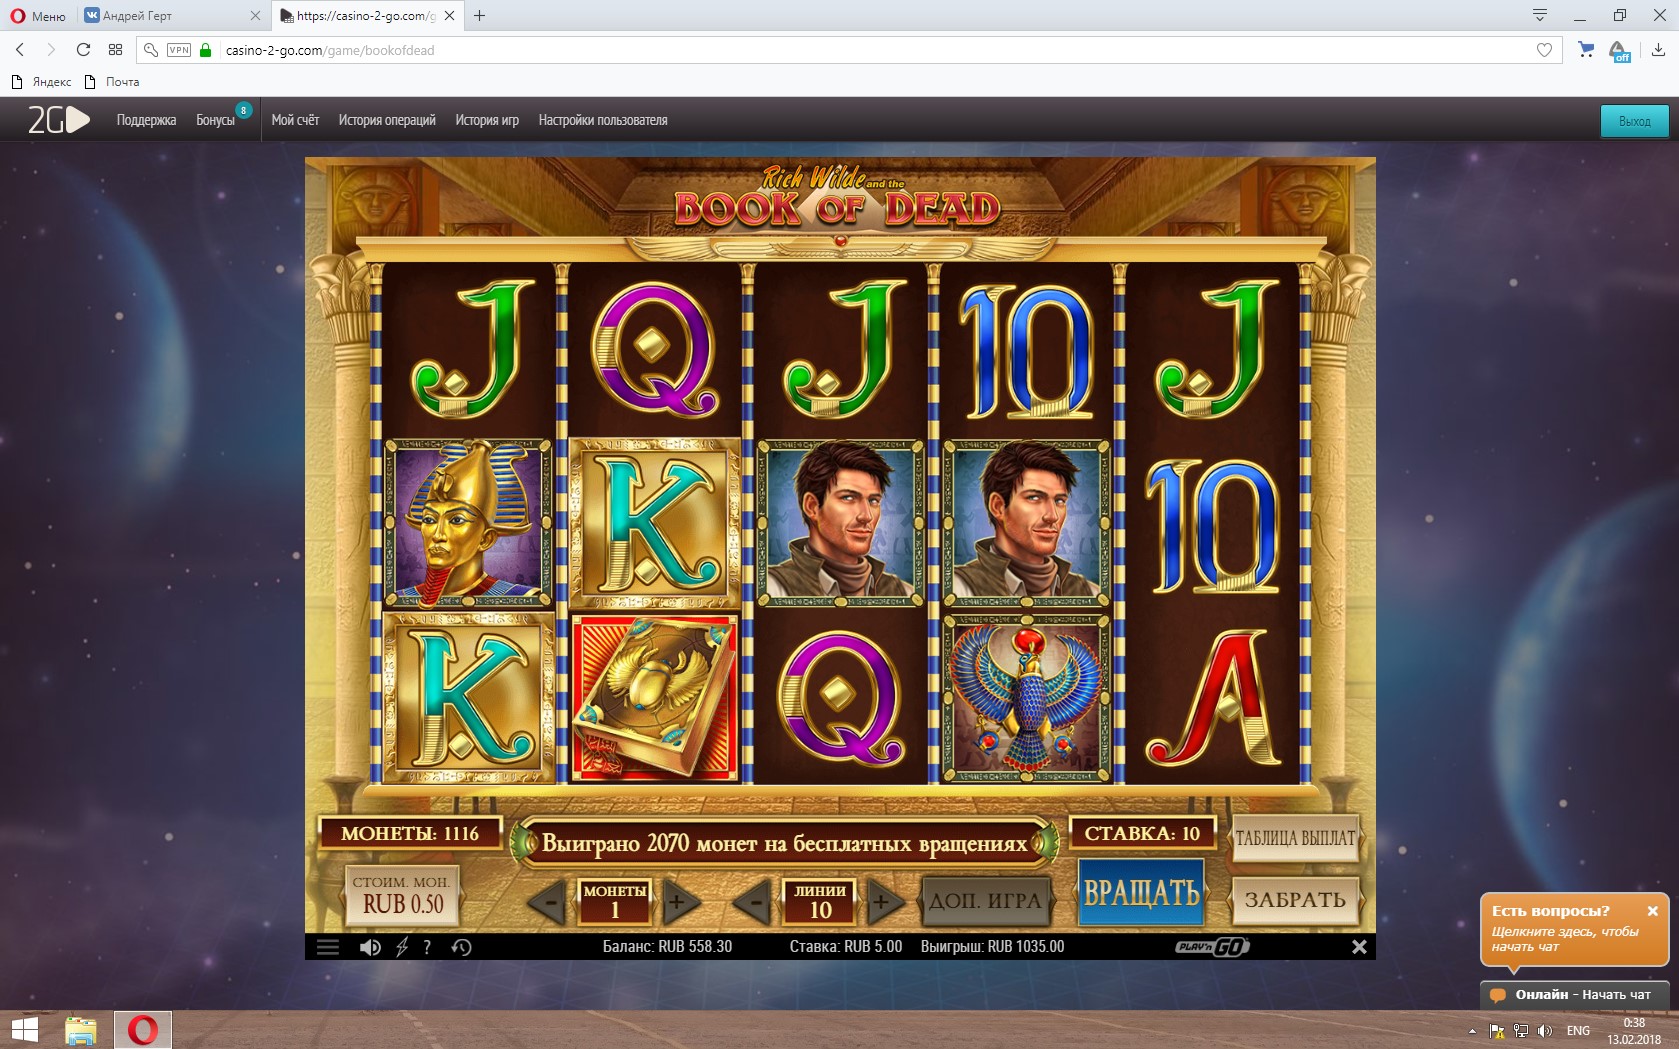
Task: Open the Opera Меню button
Action: [x=38, y=16]
